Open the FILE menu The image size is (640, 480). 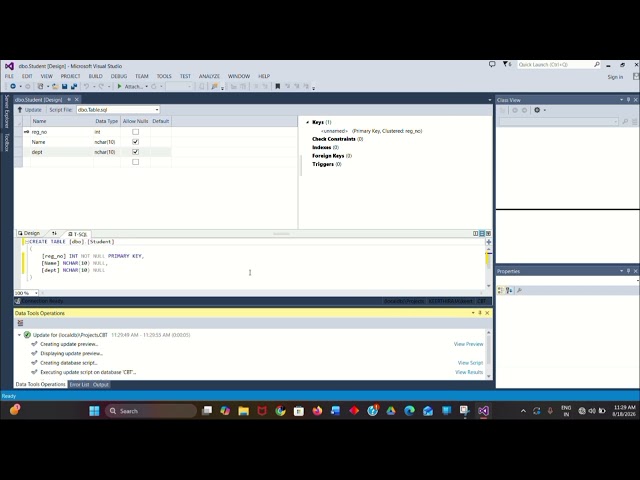pos(9,76)
